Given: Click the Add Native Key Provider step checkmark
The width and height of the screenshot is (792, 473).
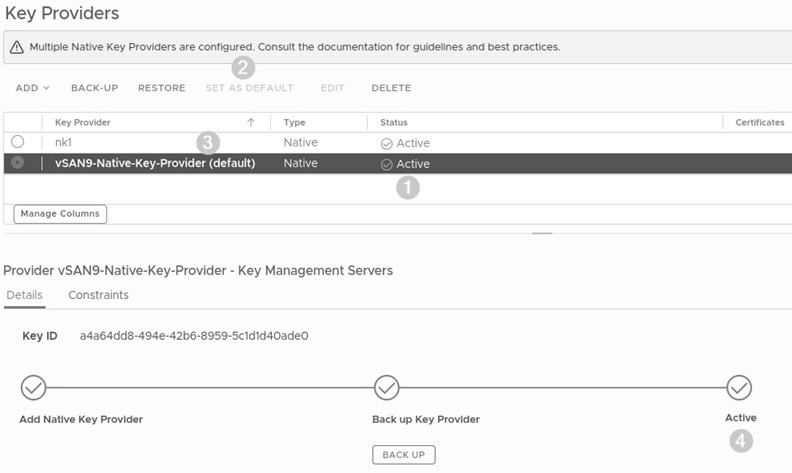Looking at the screenshot, I should (x=33, y=388).
